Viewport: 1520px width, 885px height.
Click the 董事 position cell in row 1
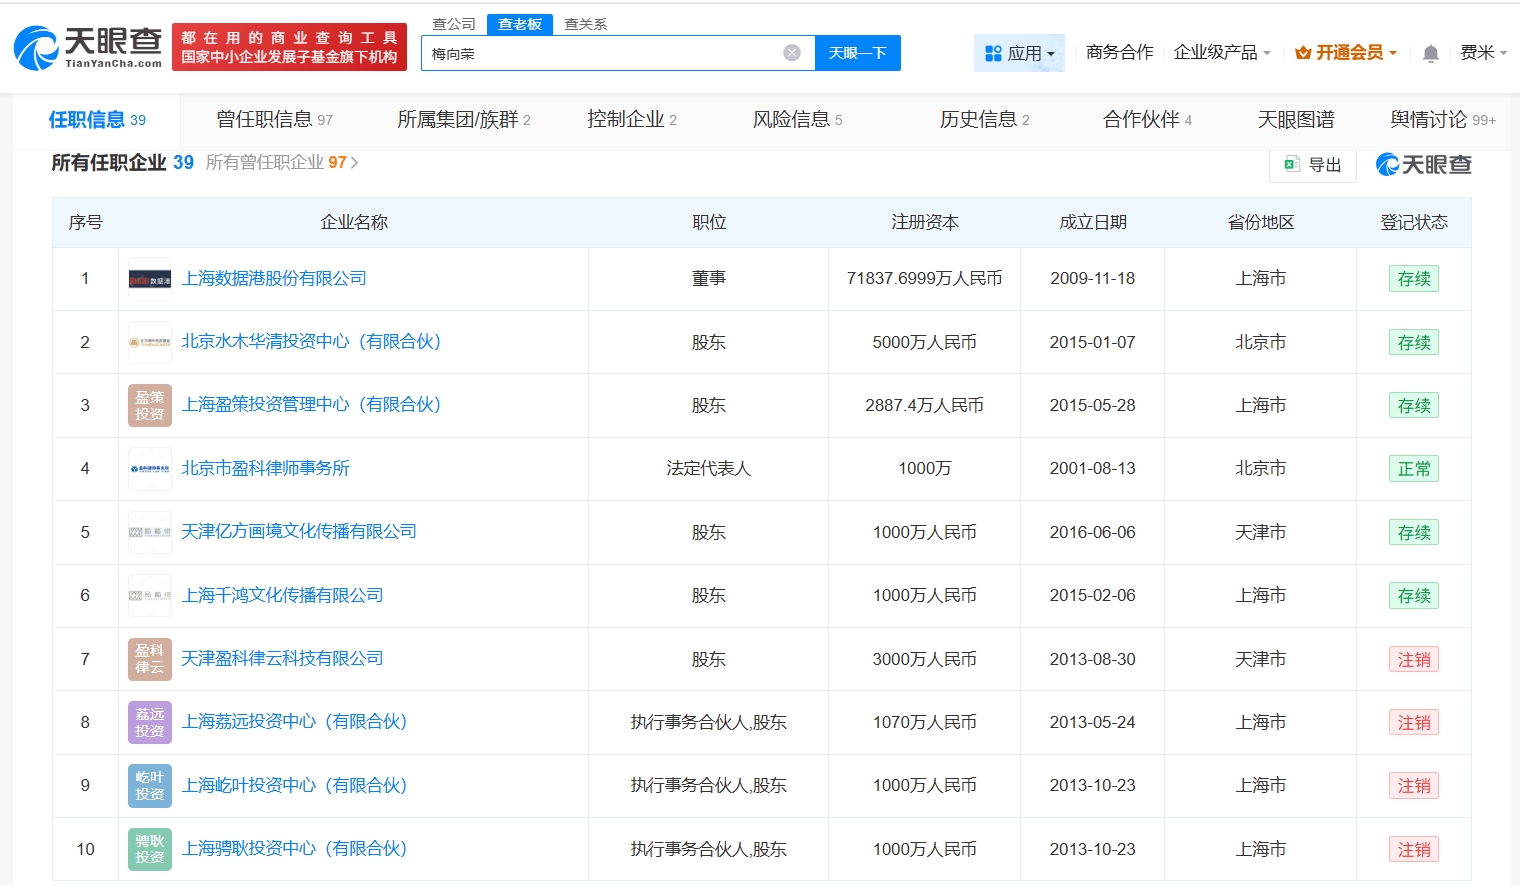click(708, 278)
